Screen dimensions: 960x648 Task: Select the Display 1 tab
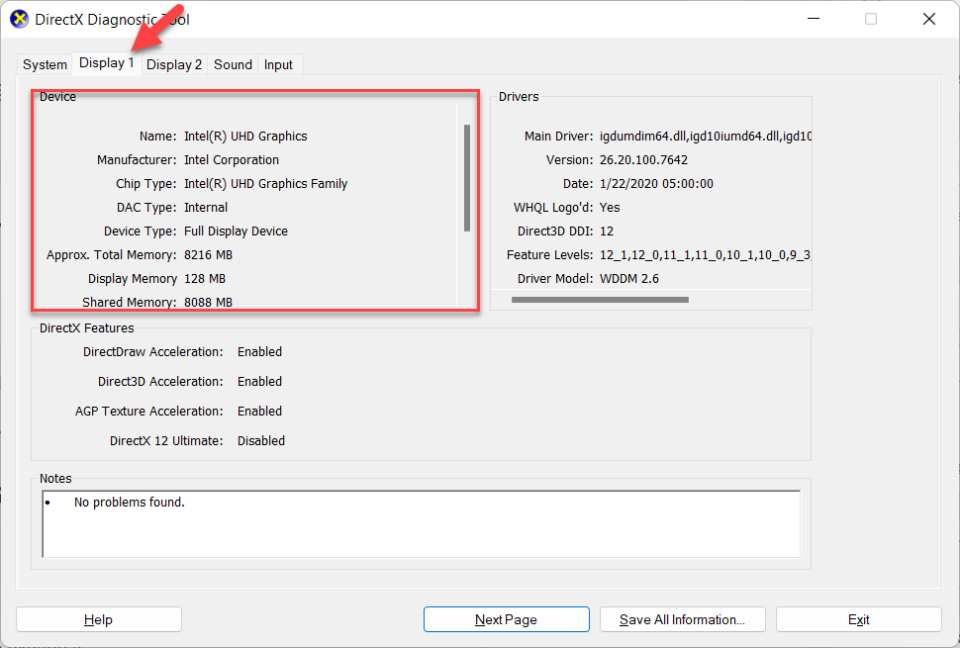[106, 64]
